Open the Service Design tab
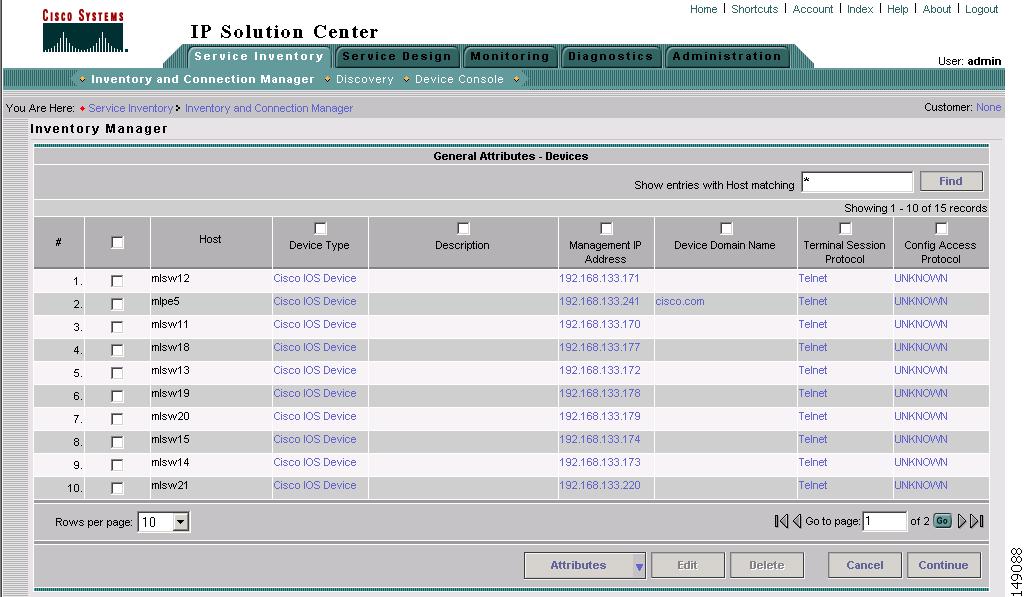The image size is (1024, 597). [396, 56]
